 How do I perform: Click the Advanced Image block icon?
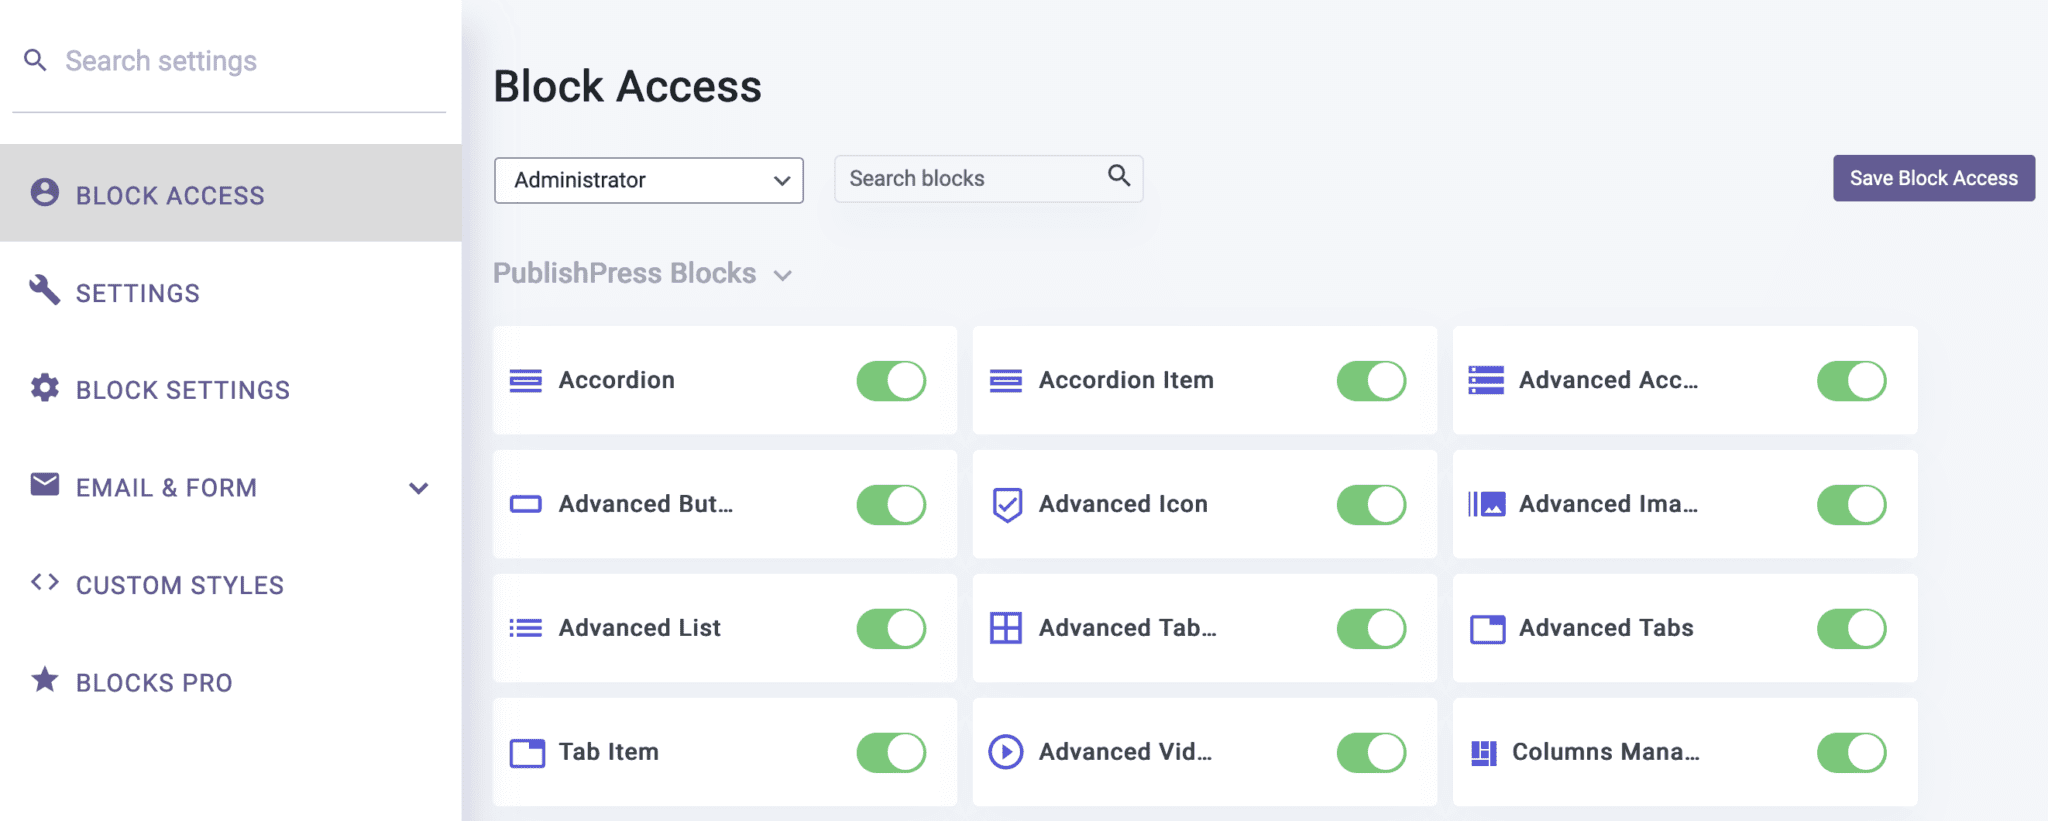point(1487,504)
